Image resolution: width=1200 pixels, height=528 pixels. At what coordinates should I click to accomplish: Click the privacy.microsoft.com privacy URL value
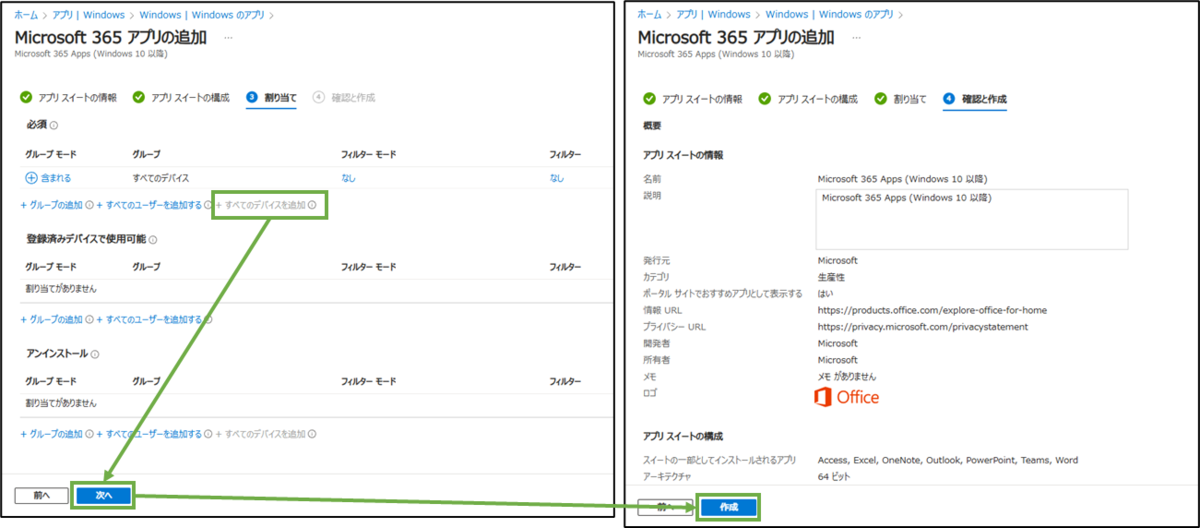(923, 326)
